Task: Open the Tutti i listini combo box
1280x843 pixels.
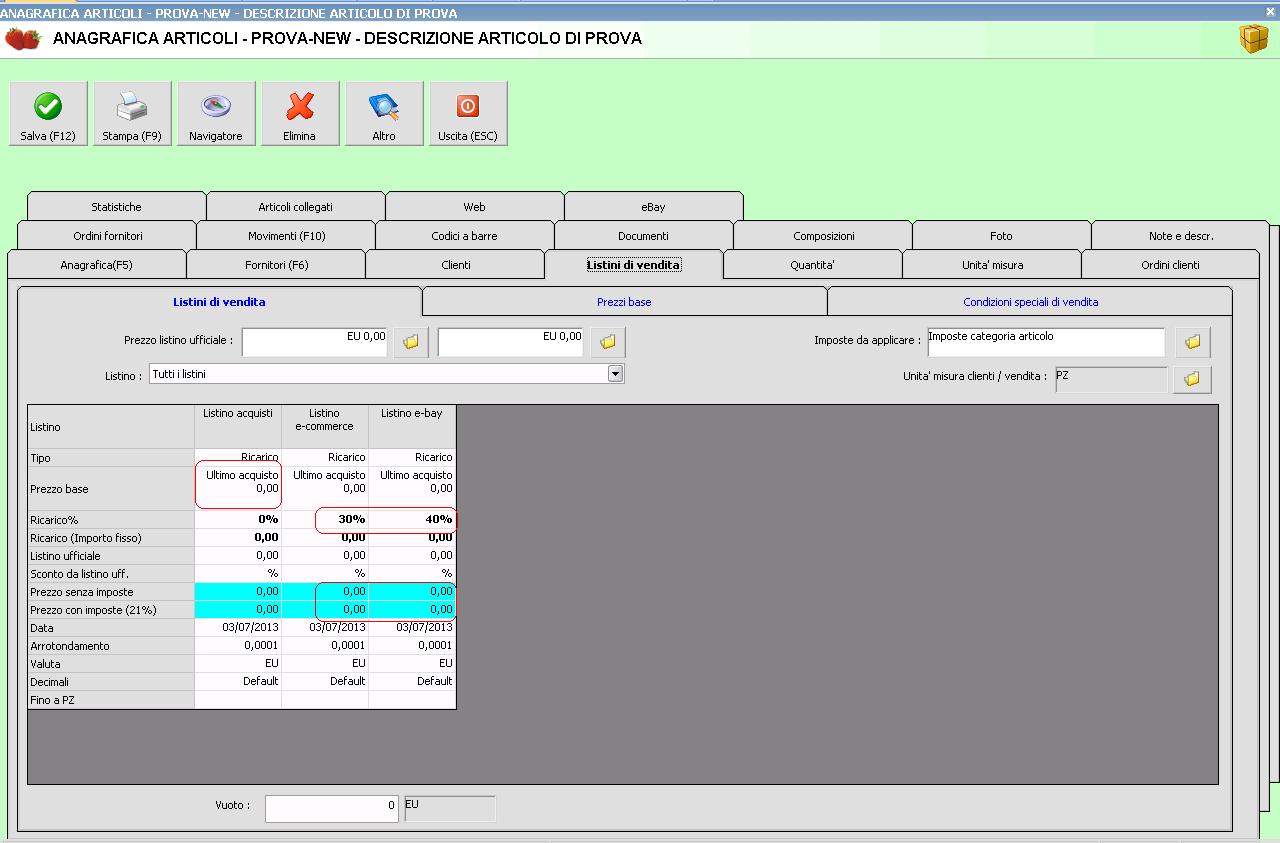Action: (x=380, y=374)
